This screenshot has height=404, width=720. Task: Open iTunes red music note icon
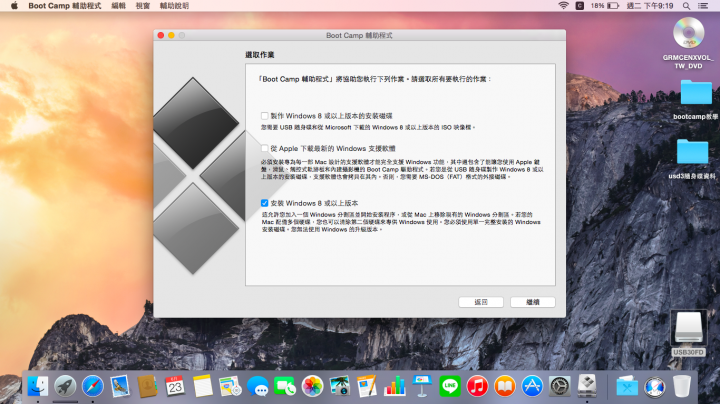coord(477,386)
